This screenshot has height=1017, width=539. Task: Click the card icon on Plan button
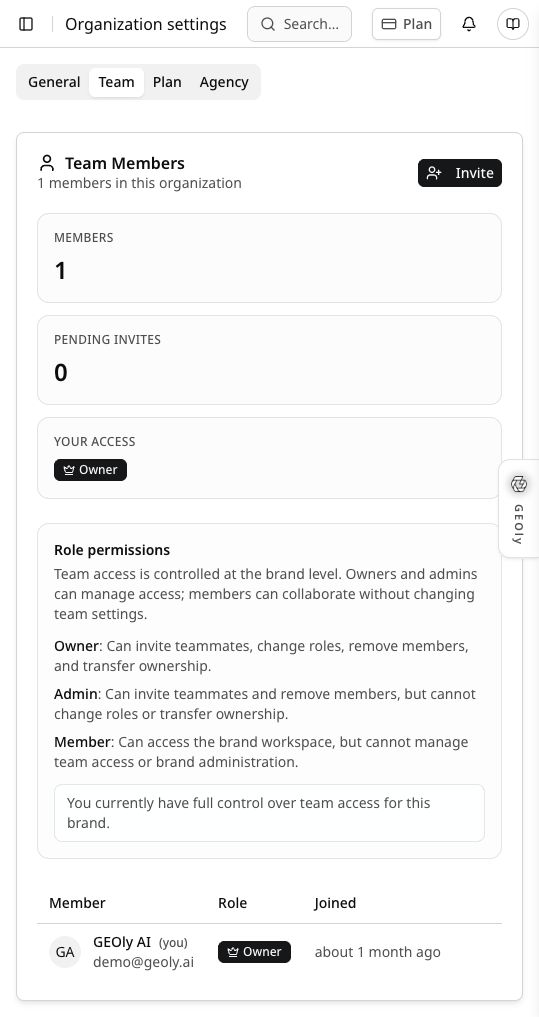tap(389, 24)
